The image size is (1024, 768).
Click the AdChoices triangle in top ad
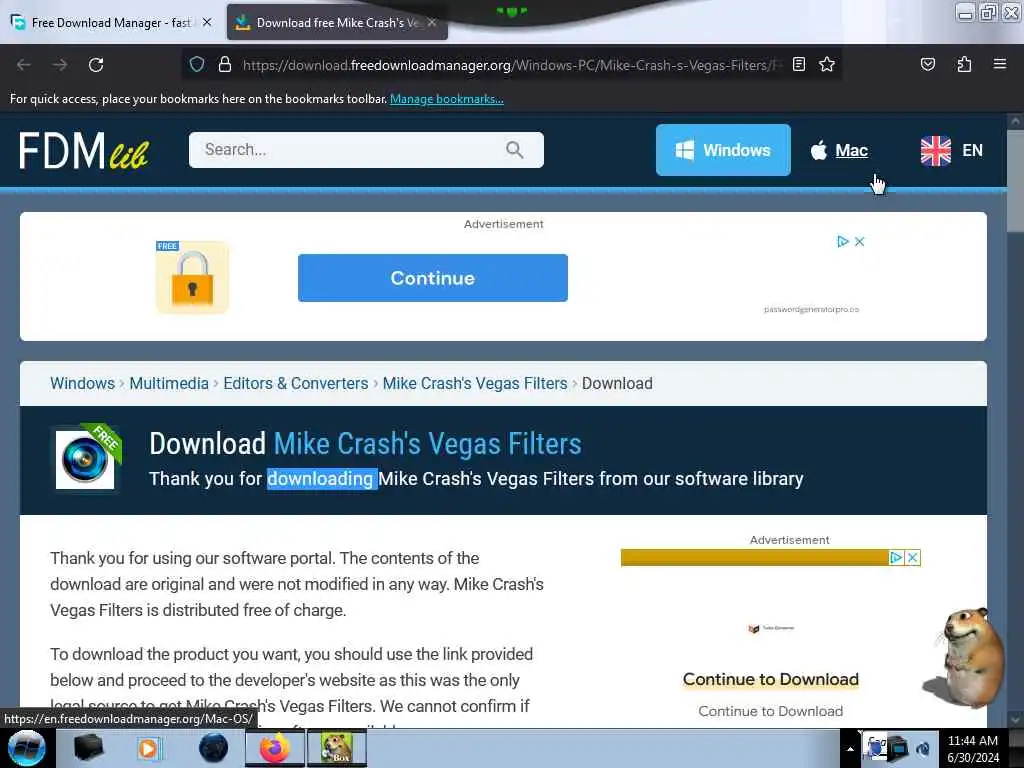(x=842, y=242)
